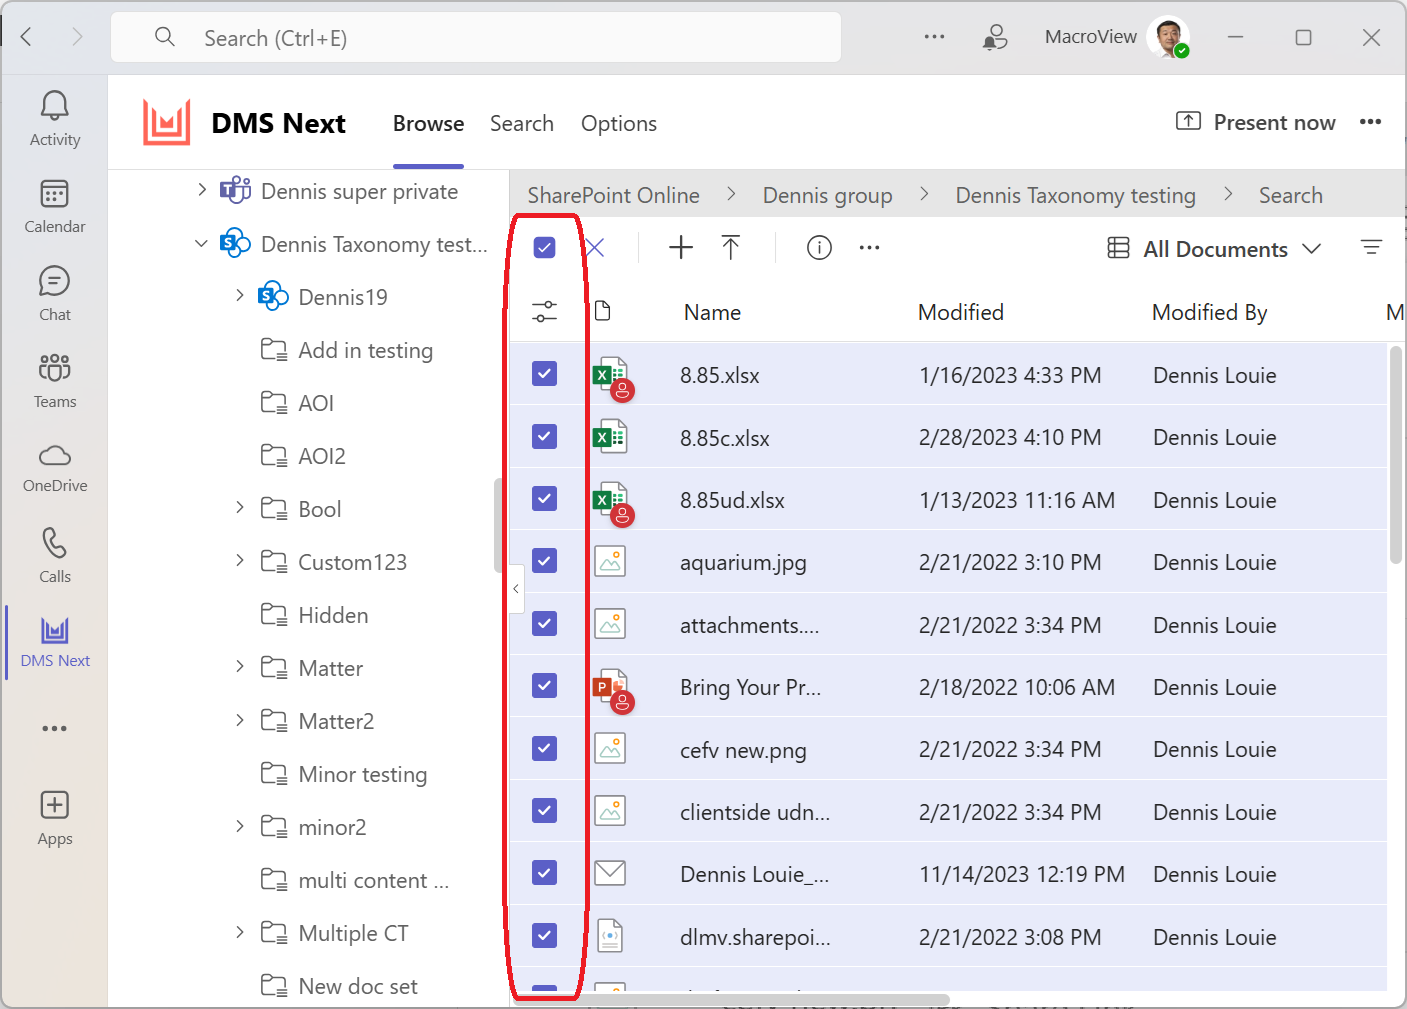1407x1009 pixels.
Task: Collapse Dennis Taxonomy test... node
Action: pyautogui.click(x=201, y=243)
